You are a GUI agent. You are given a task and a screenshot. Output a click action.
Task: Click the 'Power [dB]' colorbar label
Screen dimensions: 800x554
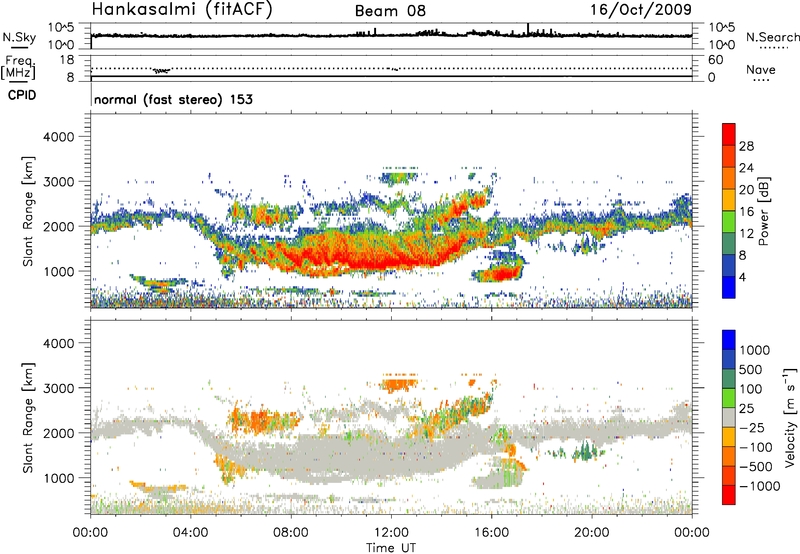point(763,211)
